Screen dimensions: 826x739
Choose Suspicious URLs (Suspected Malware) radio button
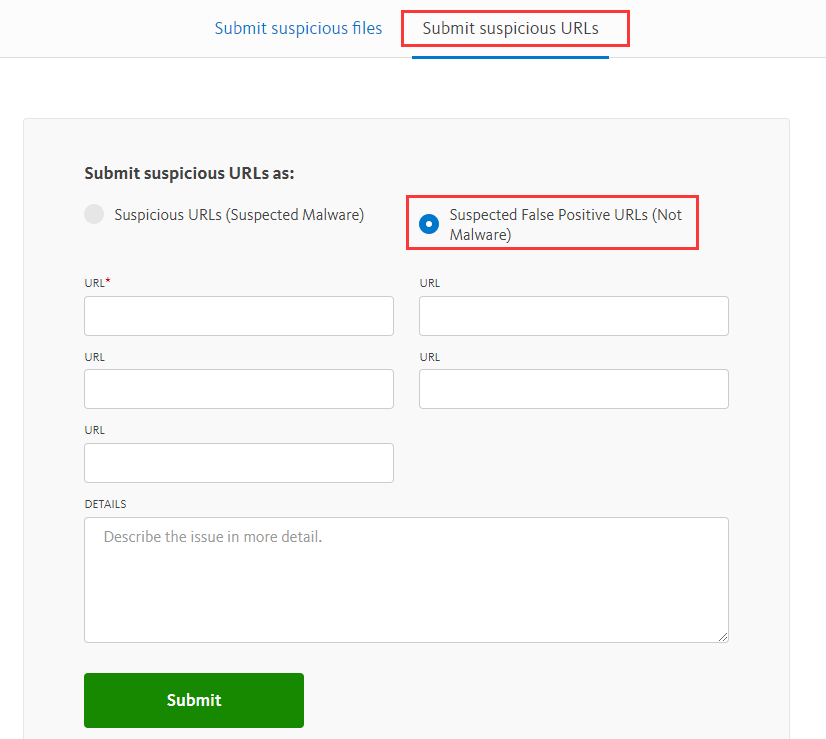tap(94, 214)
